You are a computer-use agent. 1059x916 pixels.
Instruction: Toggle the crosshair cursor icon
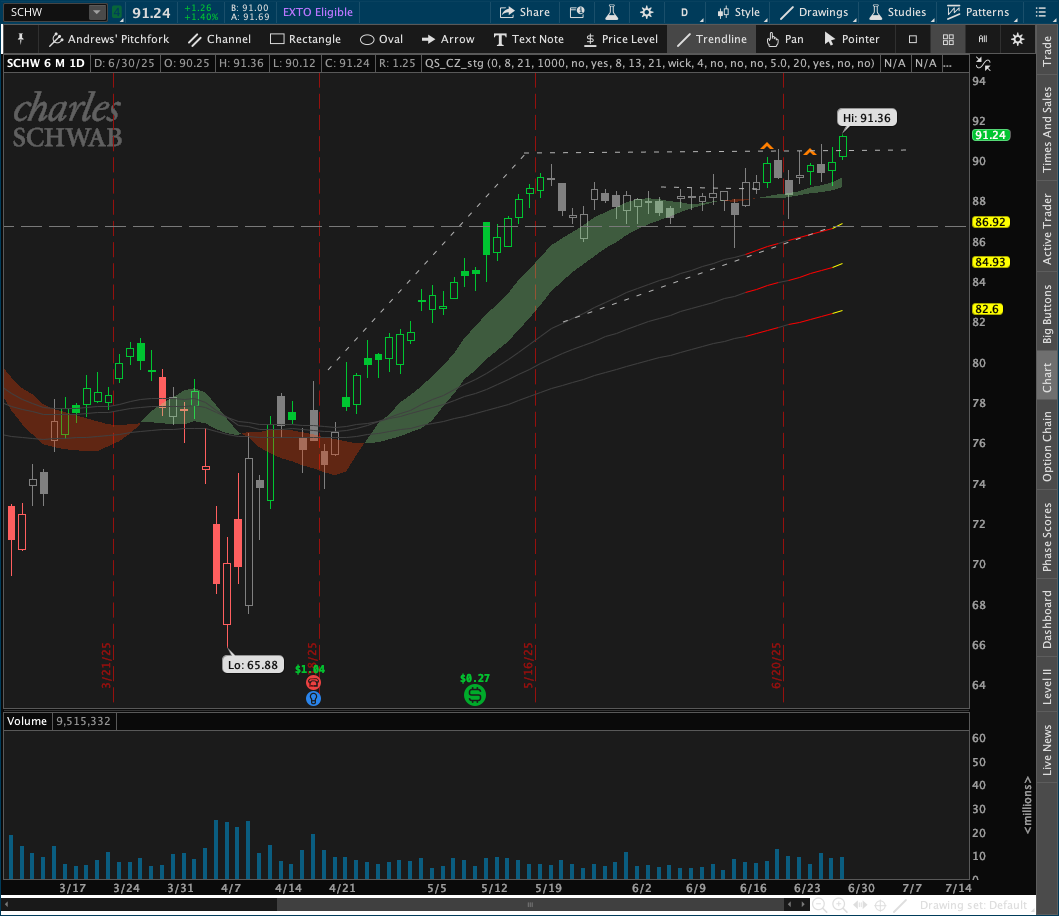point(880,905)
